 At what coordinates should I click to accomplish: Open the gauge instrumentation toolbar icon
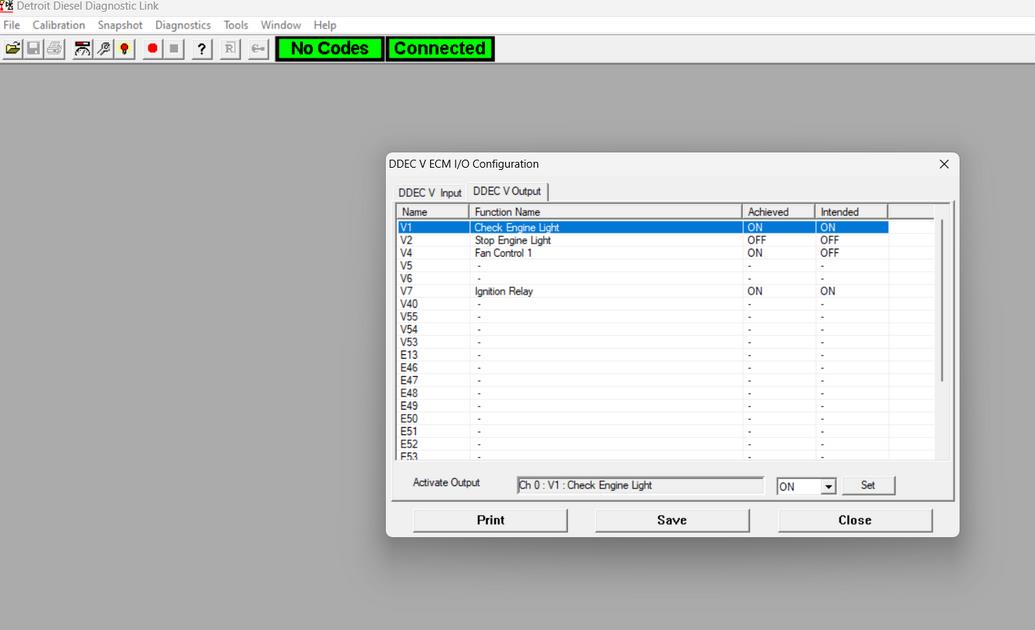(83, 49)
